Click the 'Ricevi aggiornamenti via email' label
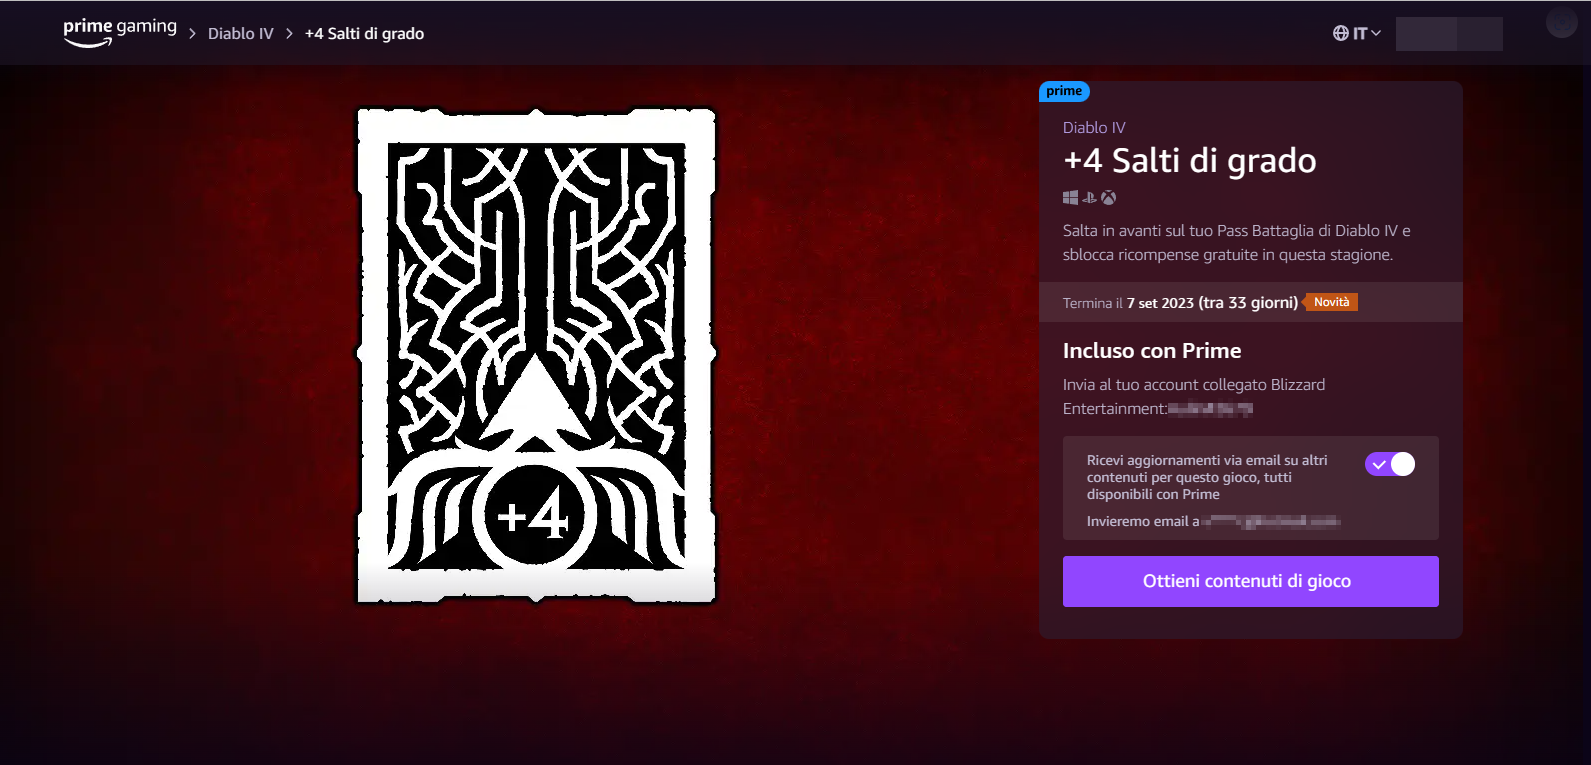This screenshot has width=1591, height=765. click(x=1207, y=477)
